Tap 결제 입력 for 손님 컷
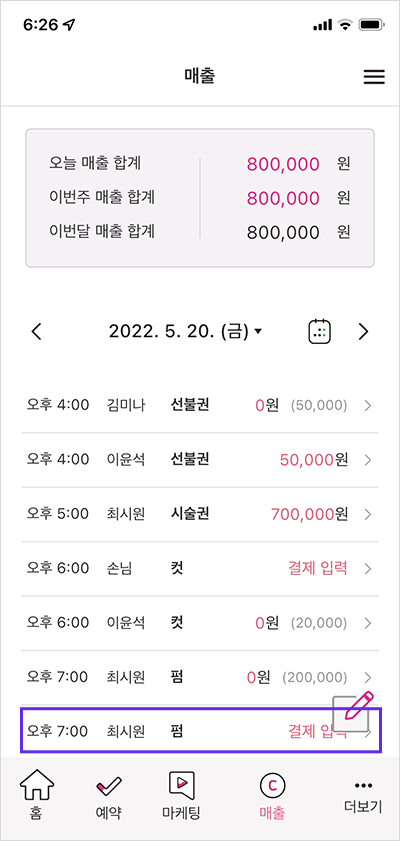The height and width of the screenshot is (841, 400). [x=317, y=569]
